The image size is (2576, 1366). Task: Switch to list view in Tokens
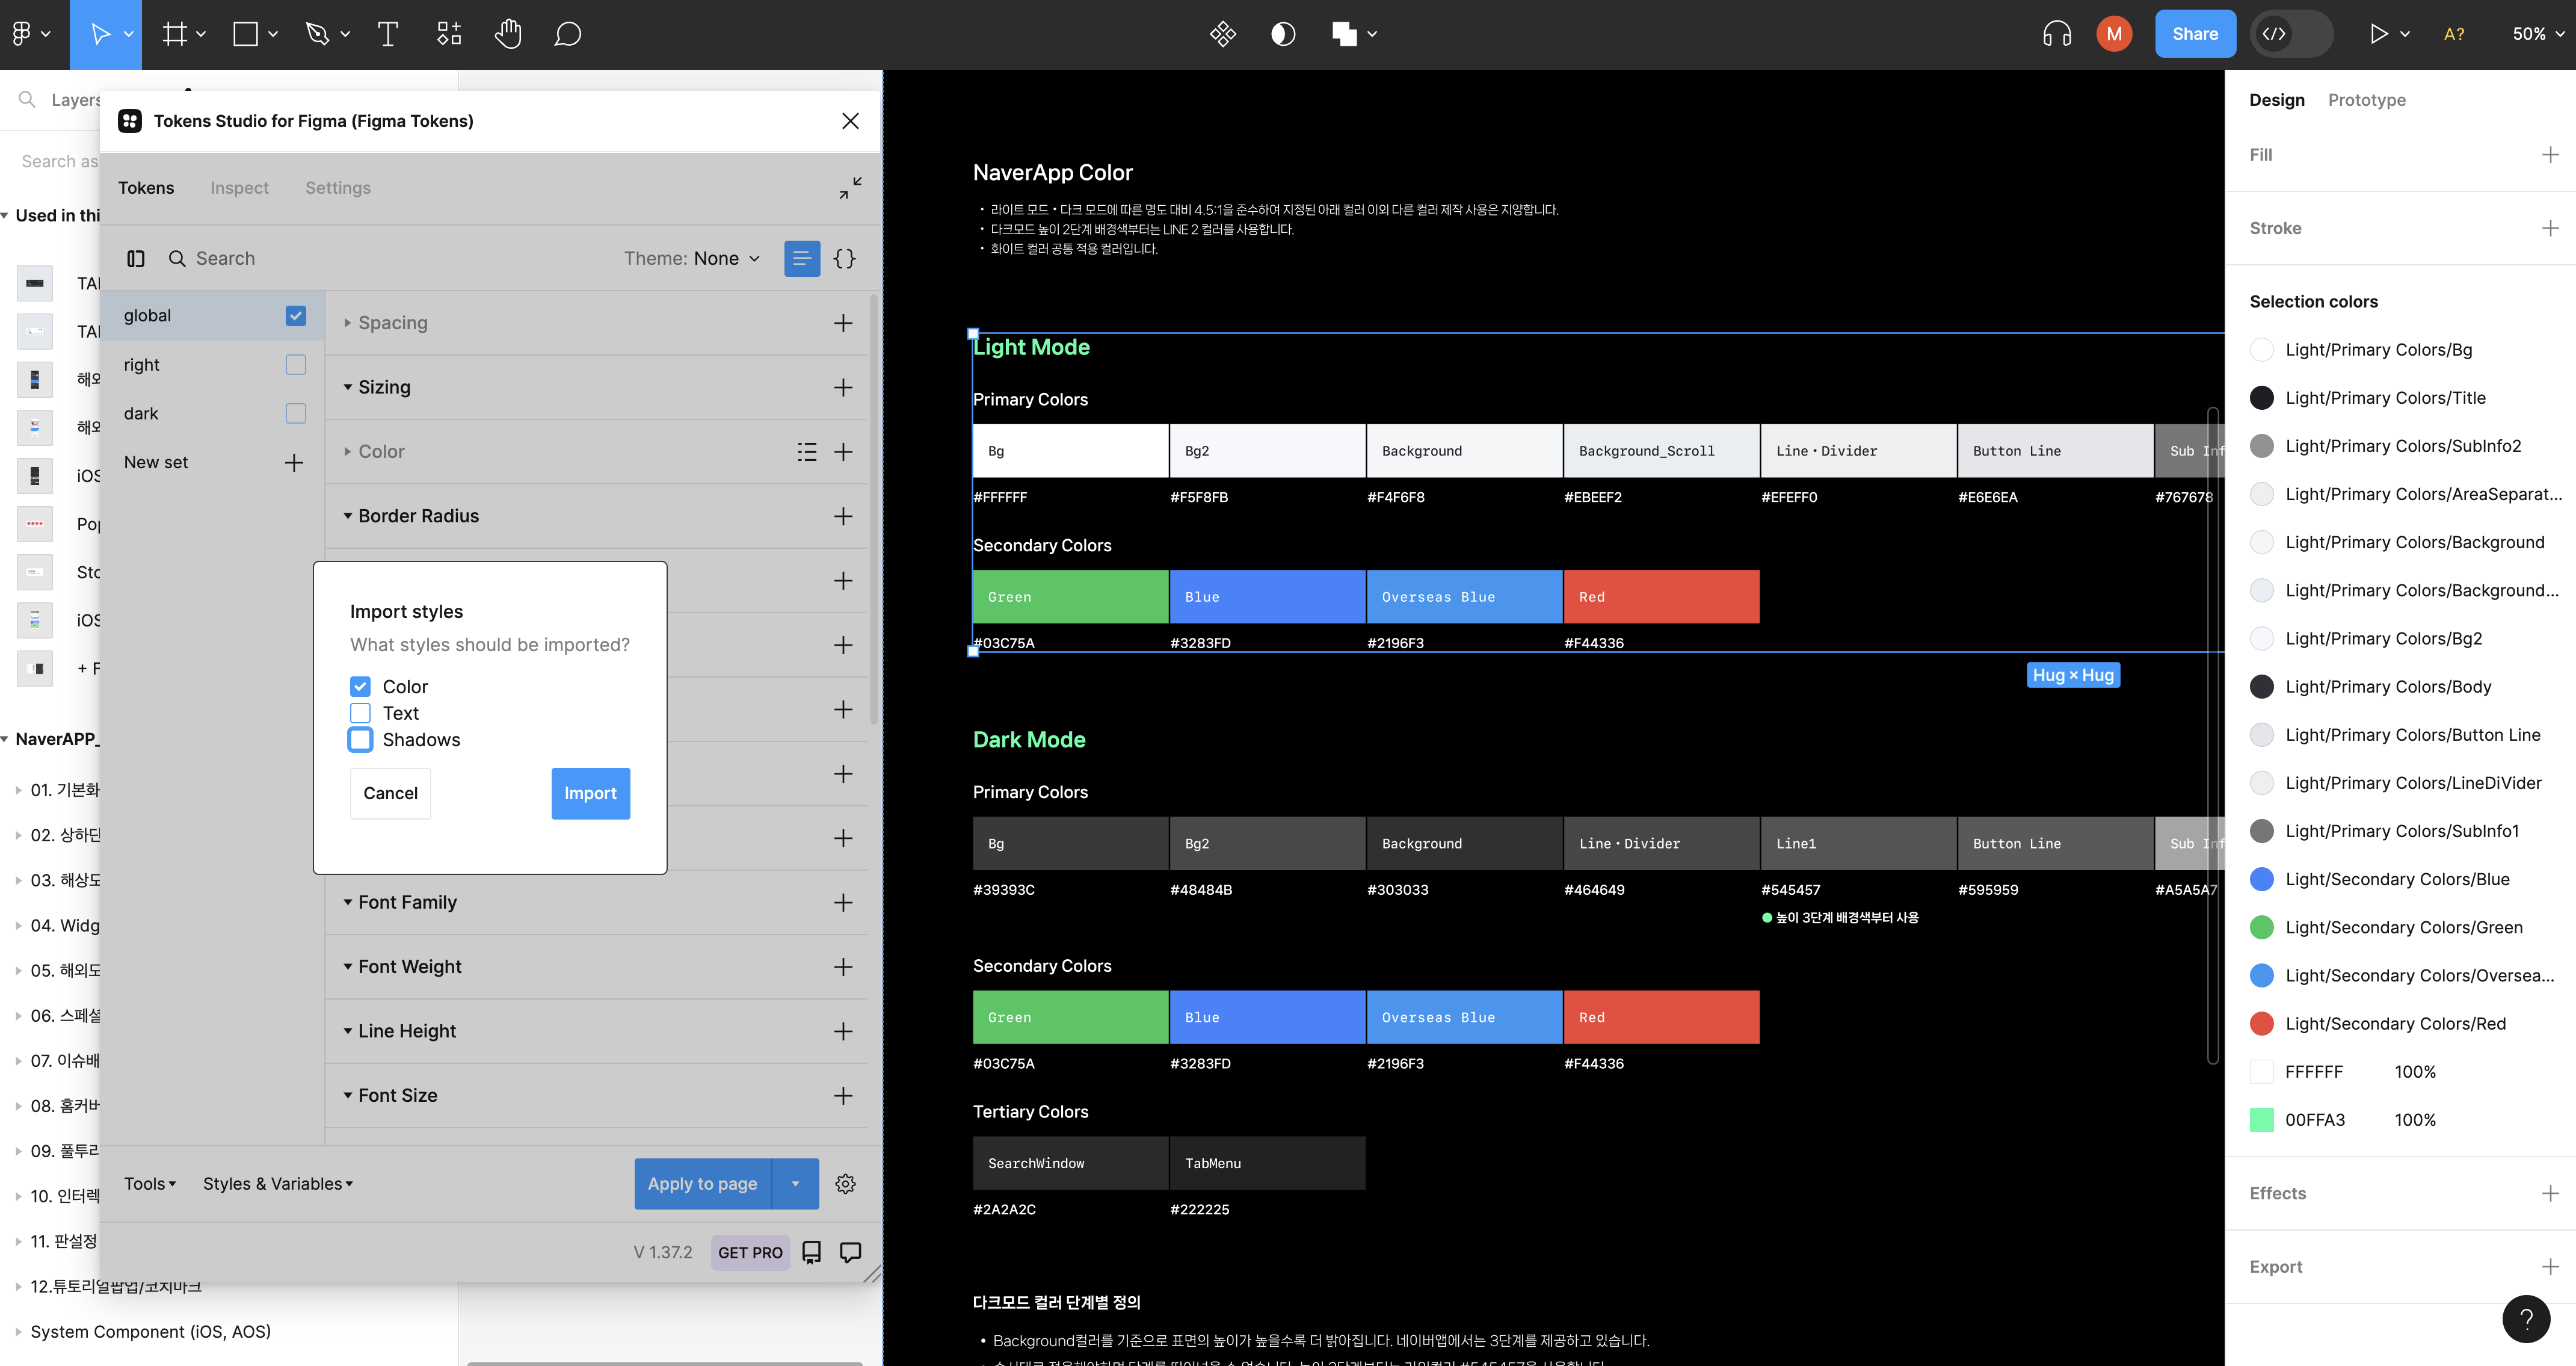pyautogui.click(x=802, y=259)
